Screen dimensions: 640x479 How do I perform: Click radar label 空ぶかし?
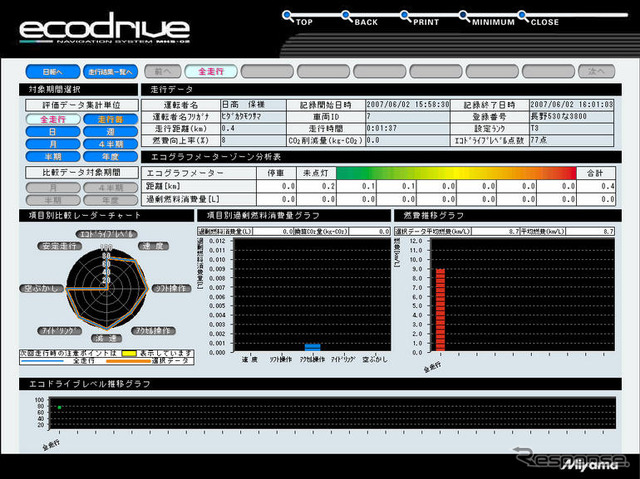[x=42, y=288]
